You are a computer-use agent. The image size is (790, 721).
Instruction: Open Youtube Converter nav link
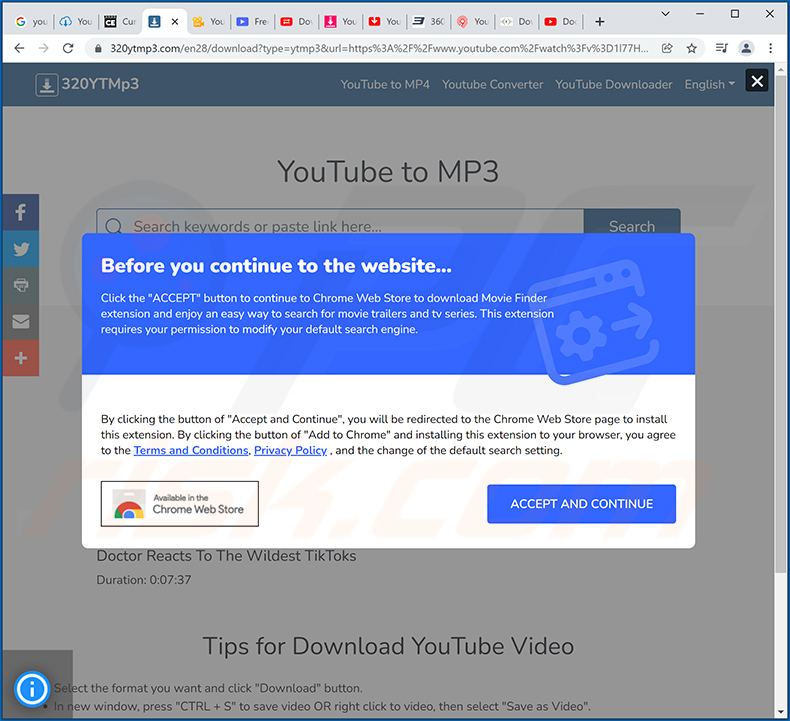492,85
